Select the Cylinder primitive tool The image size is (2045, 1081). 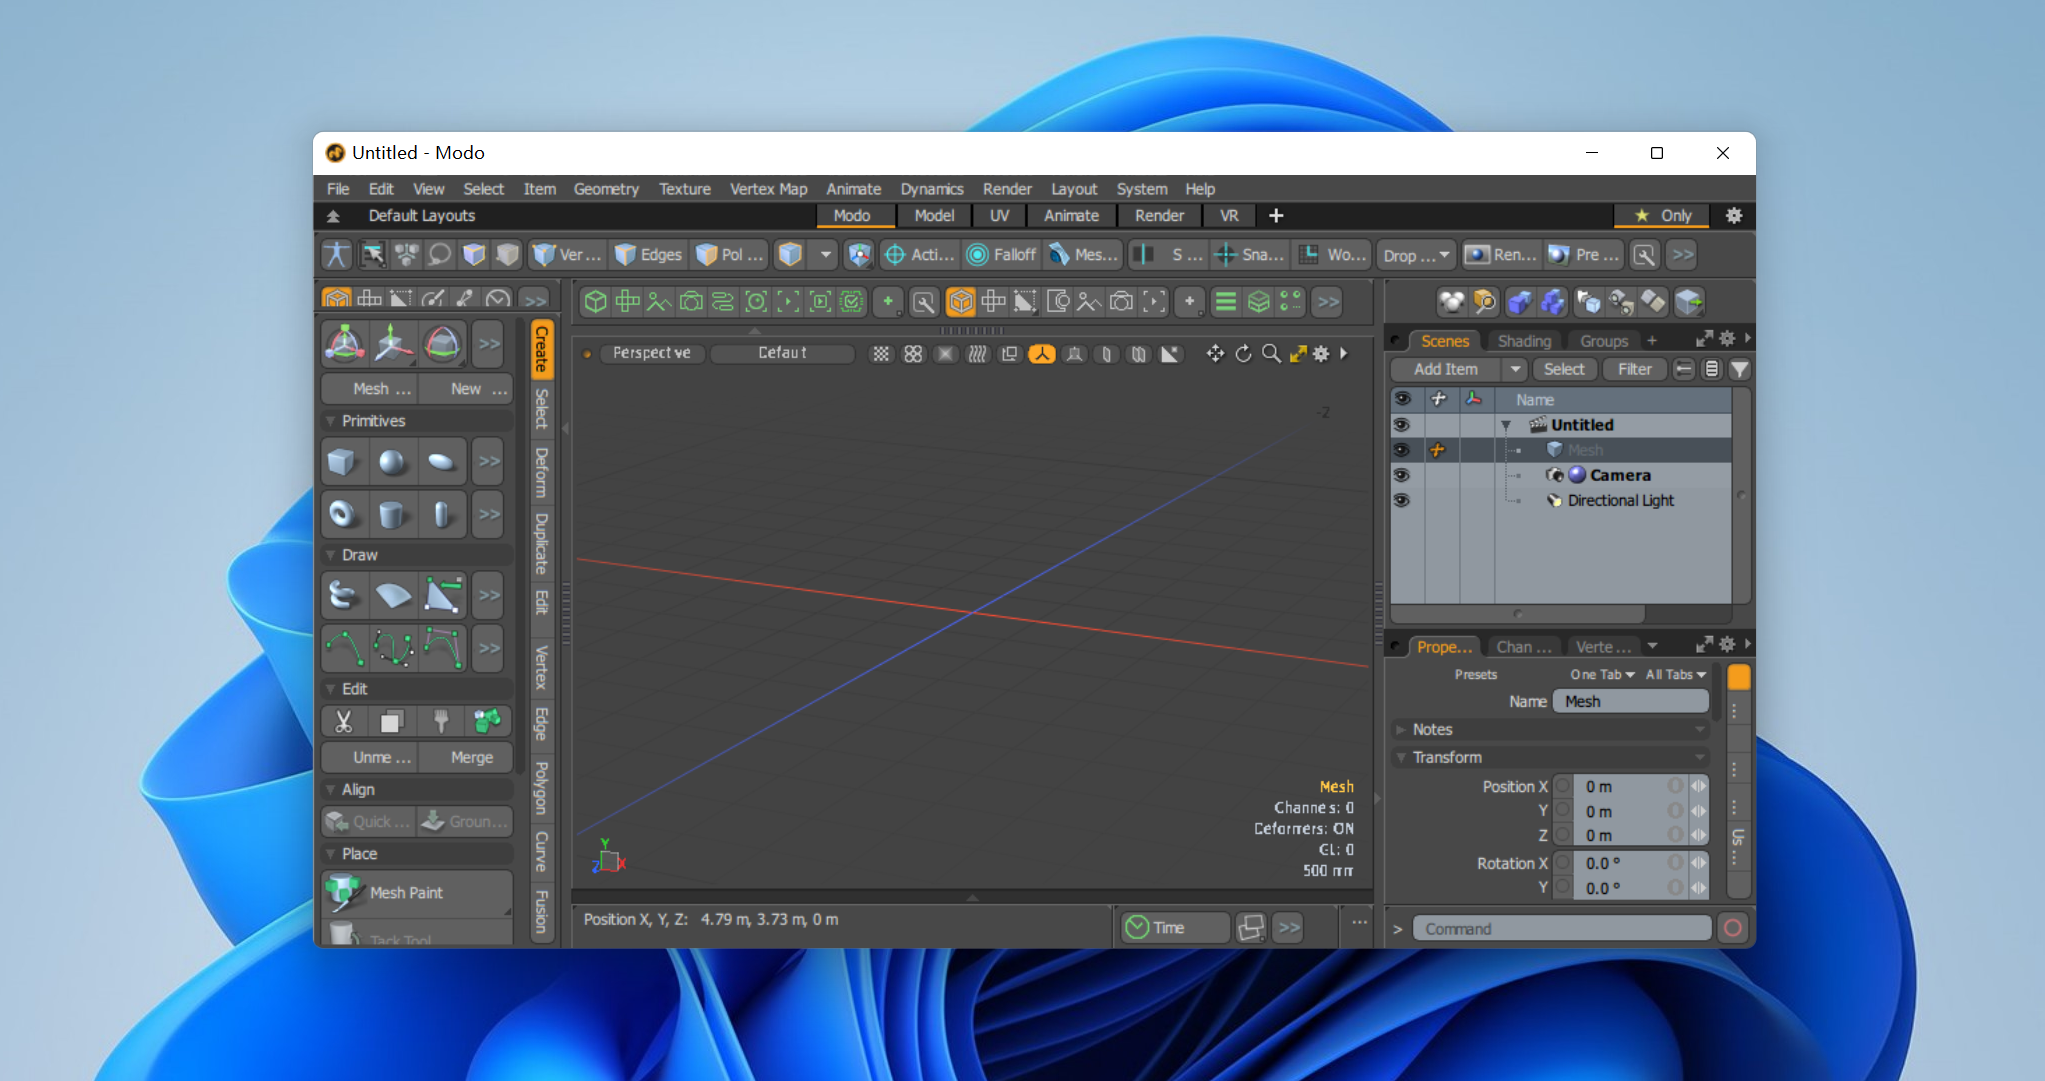(x=392, y=514)
